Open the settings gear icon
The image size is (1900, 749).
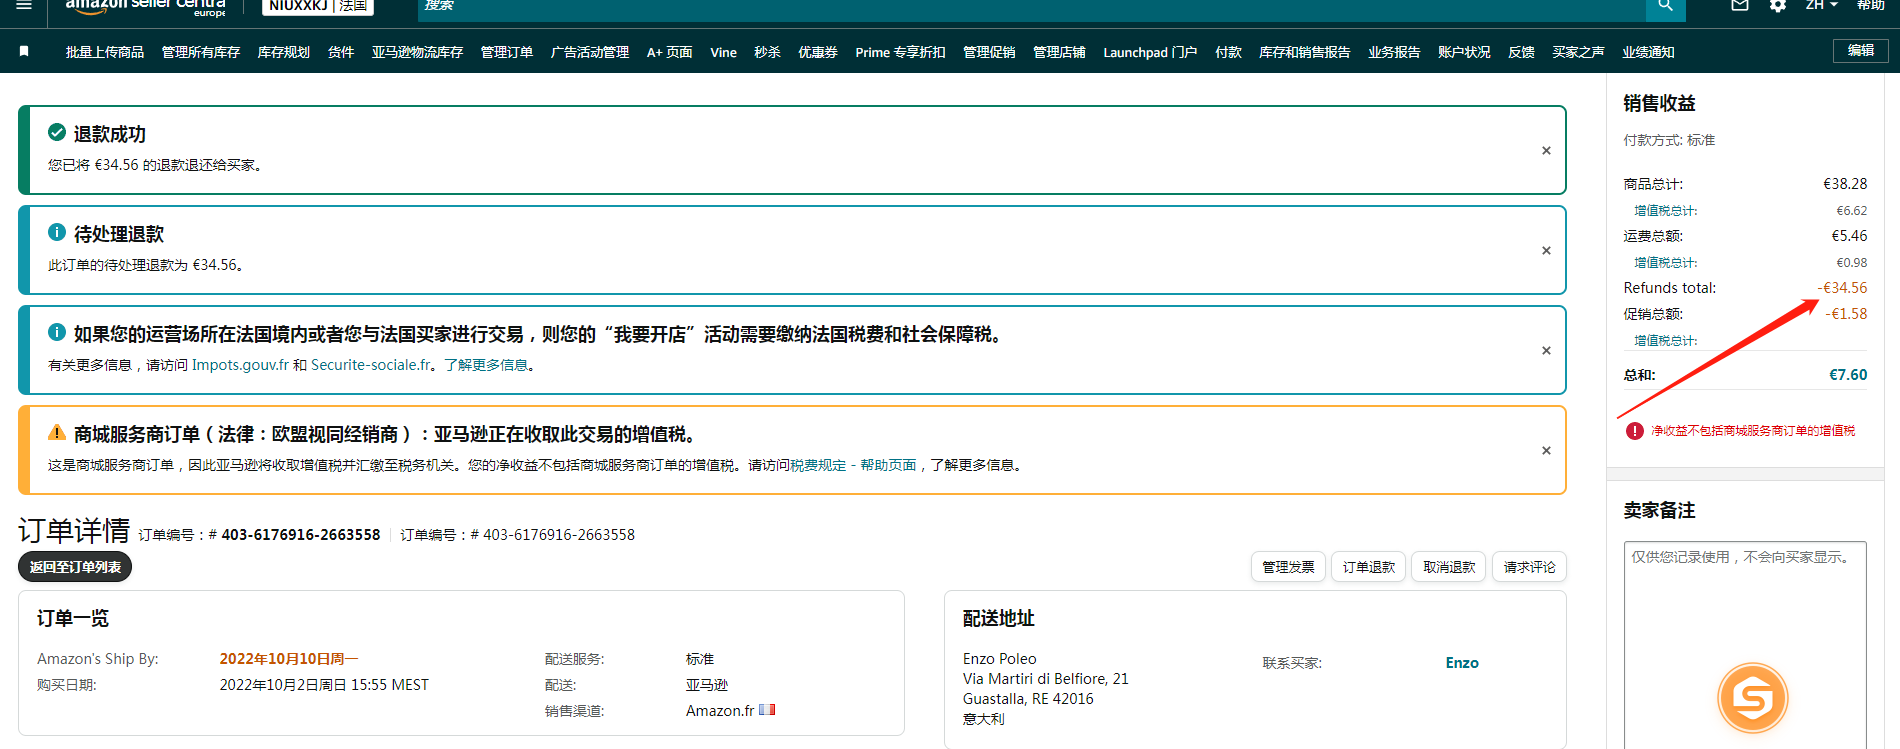[1778, 6]
